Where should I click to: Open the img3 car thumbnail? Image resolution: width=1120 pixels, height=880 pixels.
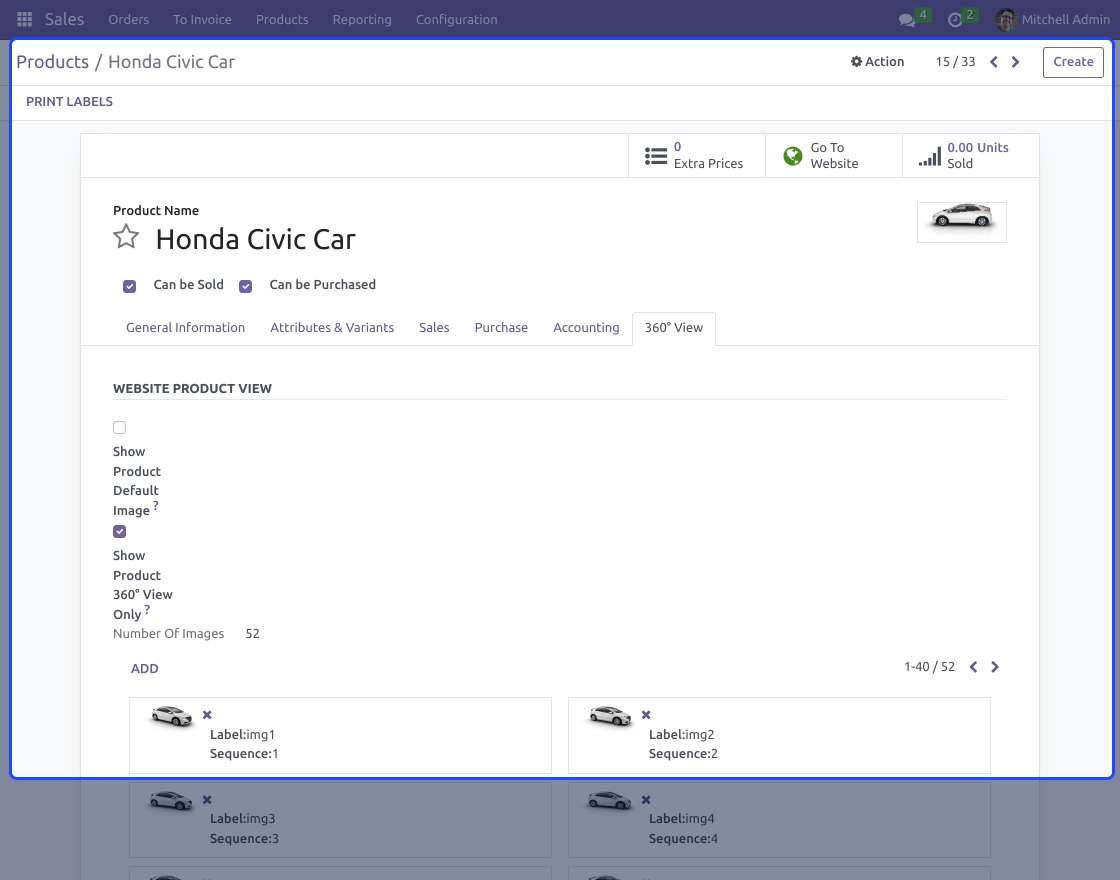[171, 800]
